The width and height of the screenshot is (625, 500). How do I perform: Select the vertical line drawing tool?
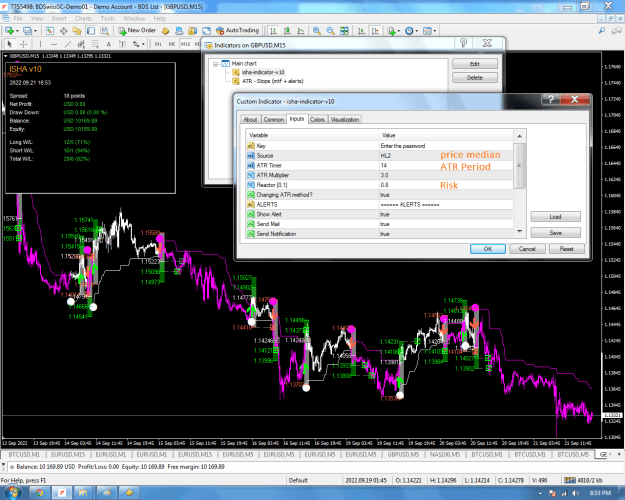40,44
